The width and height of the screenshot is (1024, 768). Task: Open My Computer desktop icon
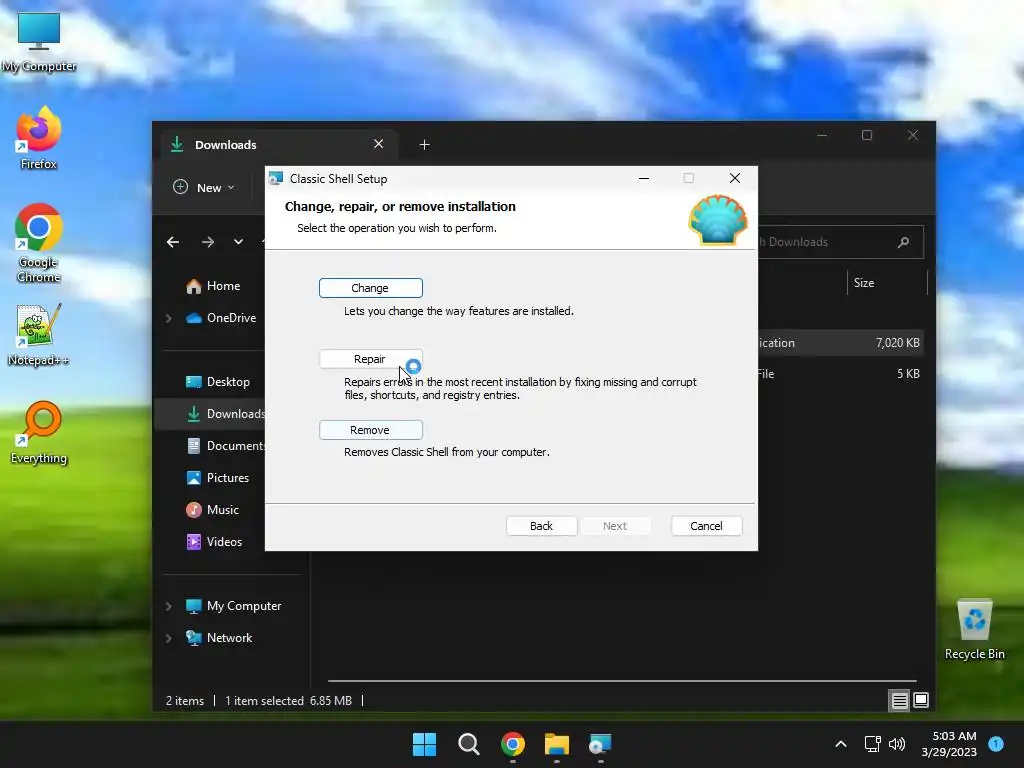39,42
